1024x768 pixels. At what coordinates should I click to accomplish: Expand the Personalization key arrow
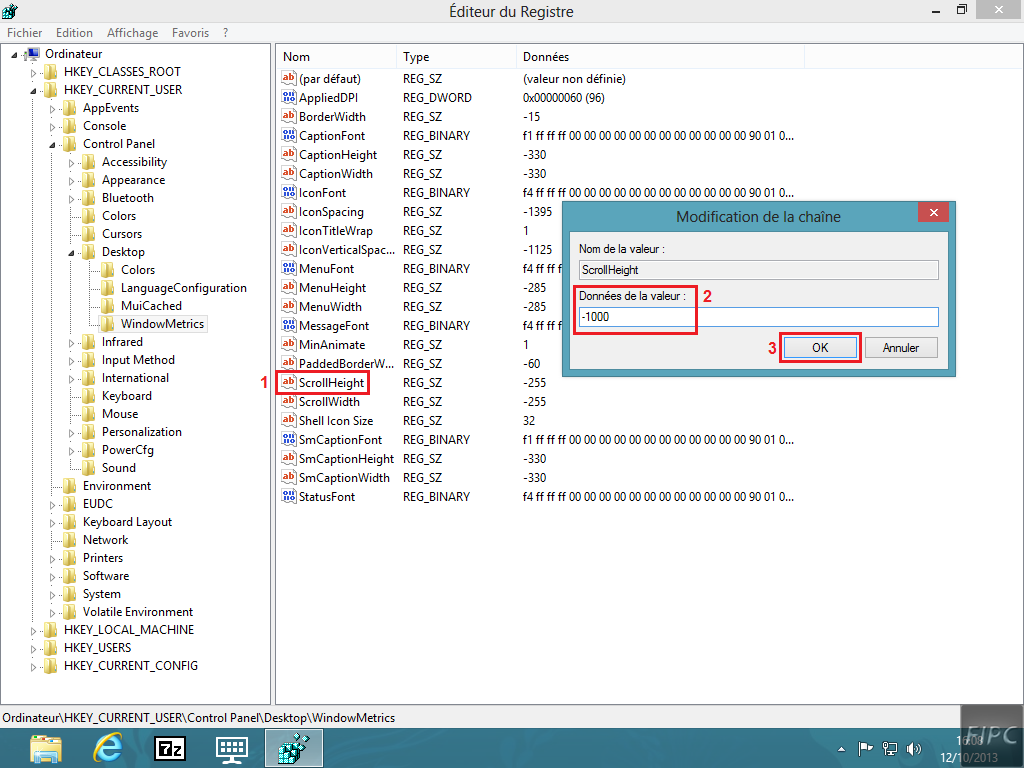72,433
